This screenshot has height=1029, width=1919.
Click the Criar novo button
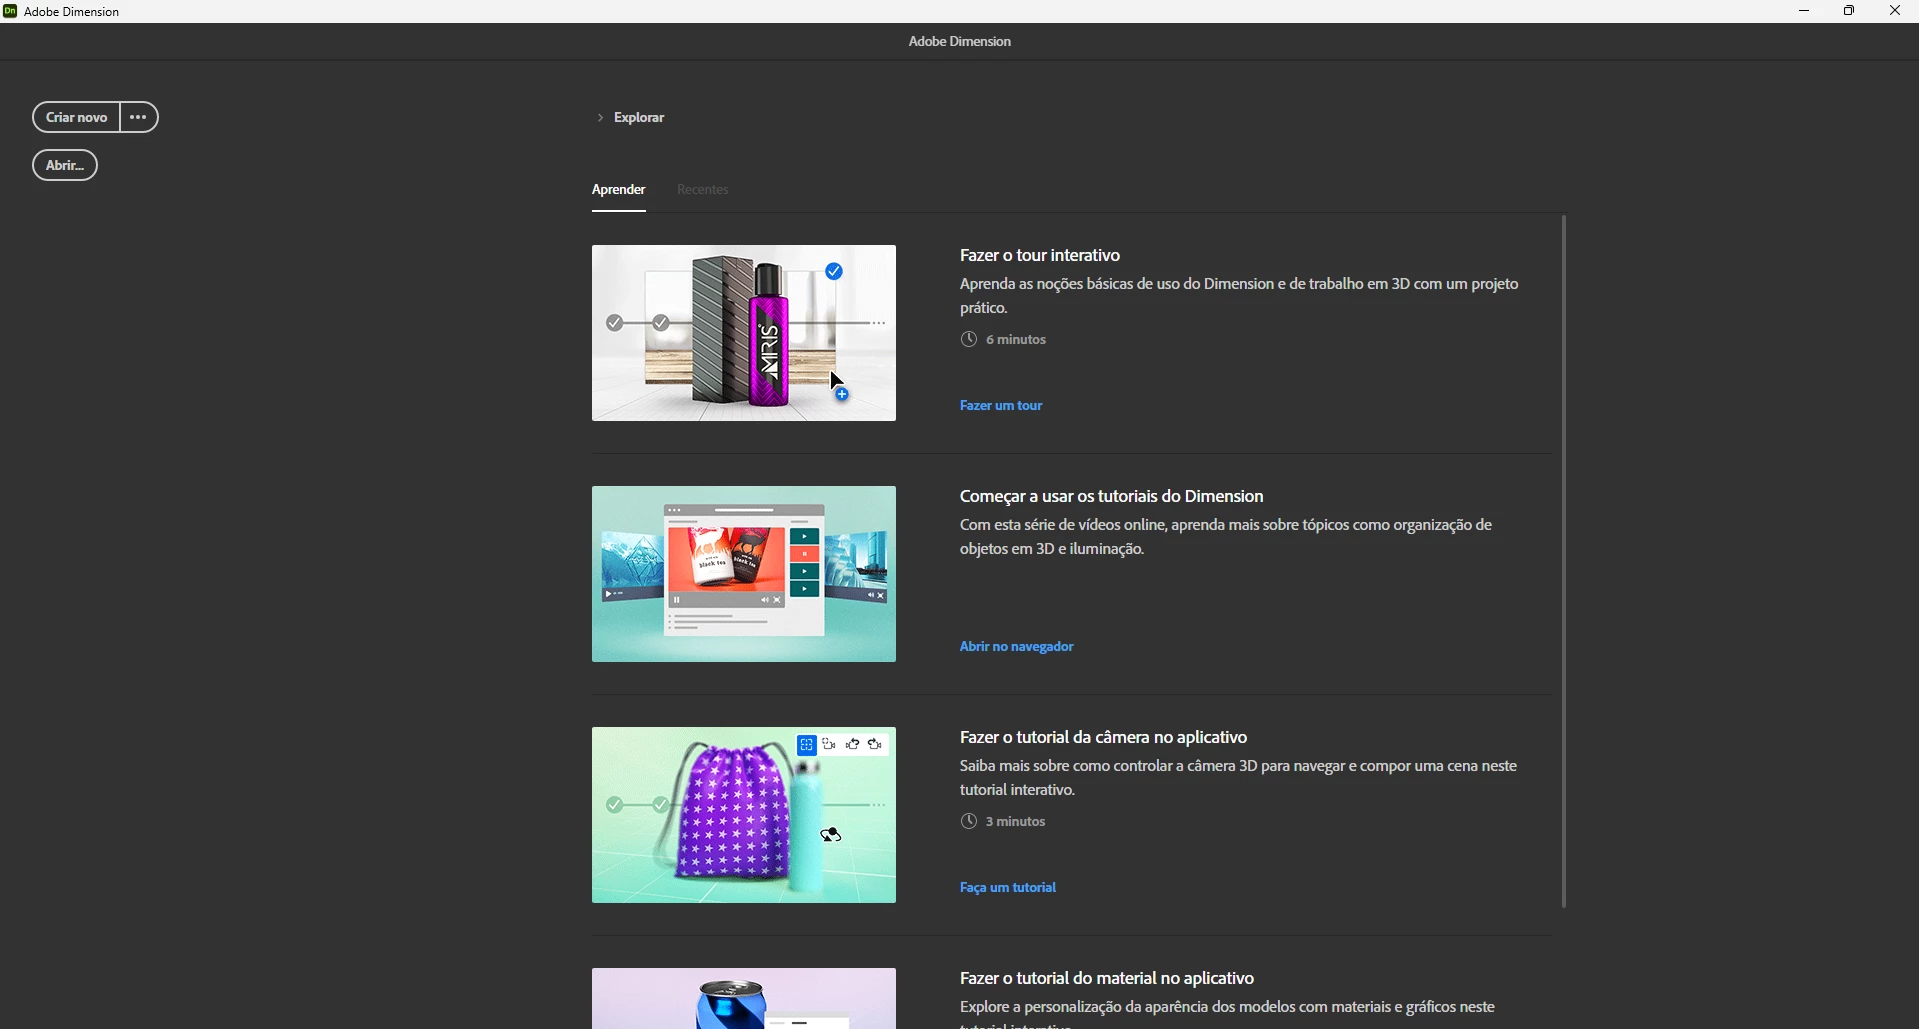point(76,117)
